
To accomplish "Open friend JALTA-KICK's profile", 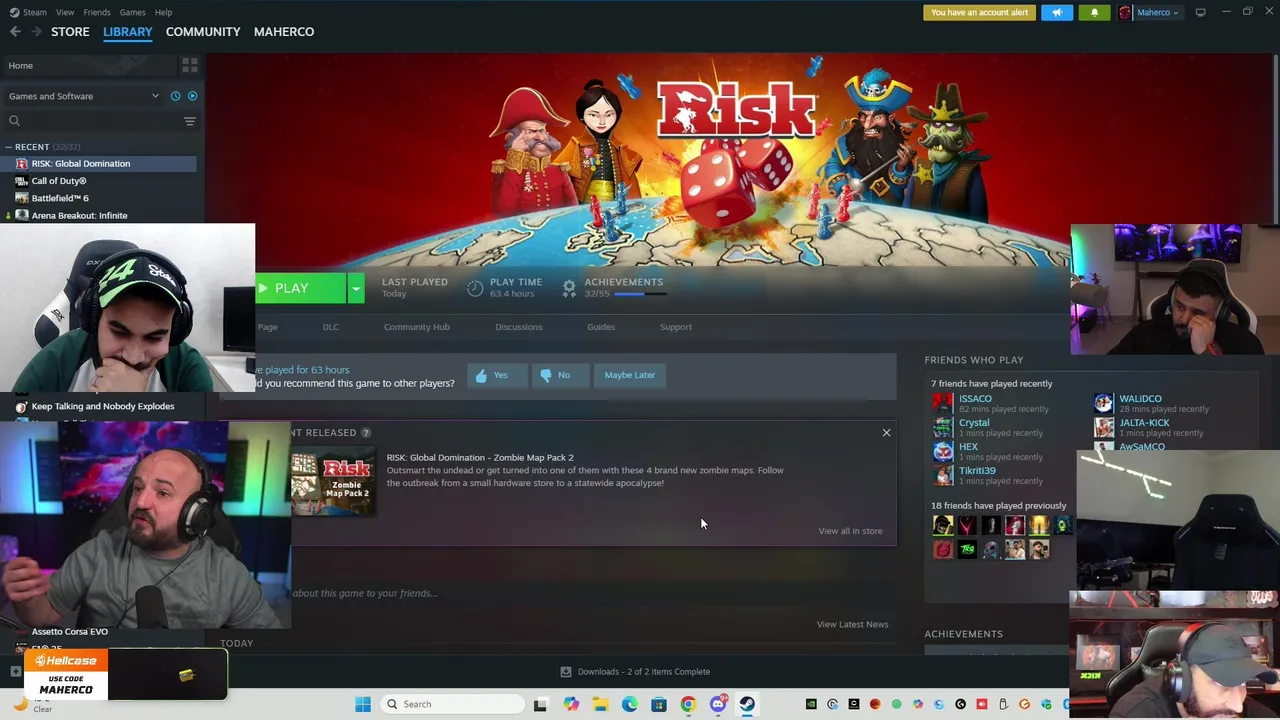I will pos(1144,423).
